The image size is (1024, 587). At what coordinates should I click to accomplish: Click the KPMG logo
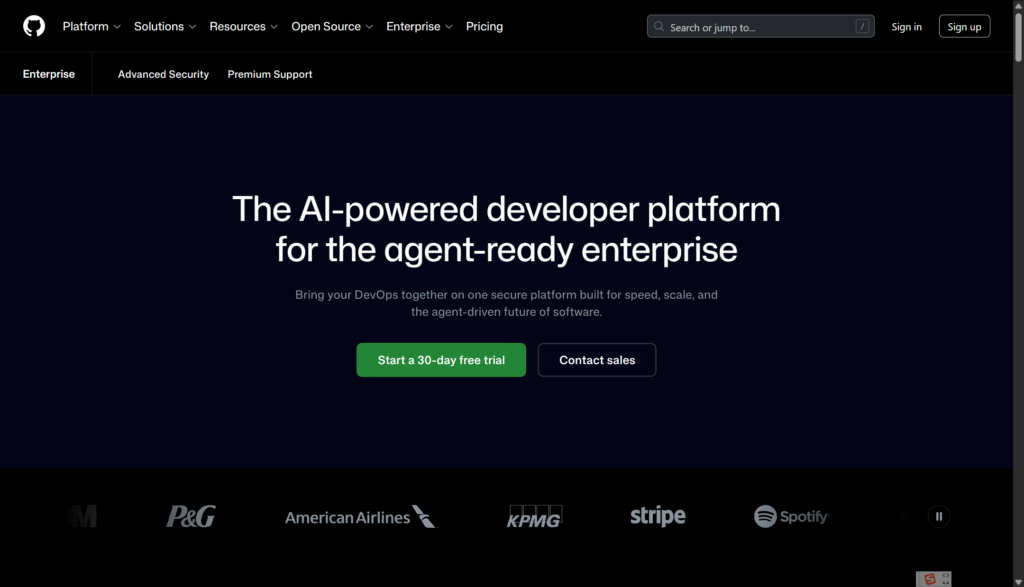tap(534, 516)
